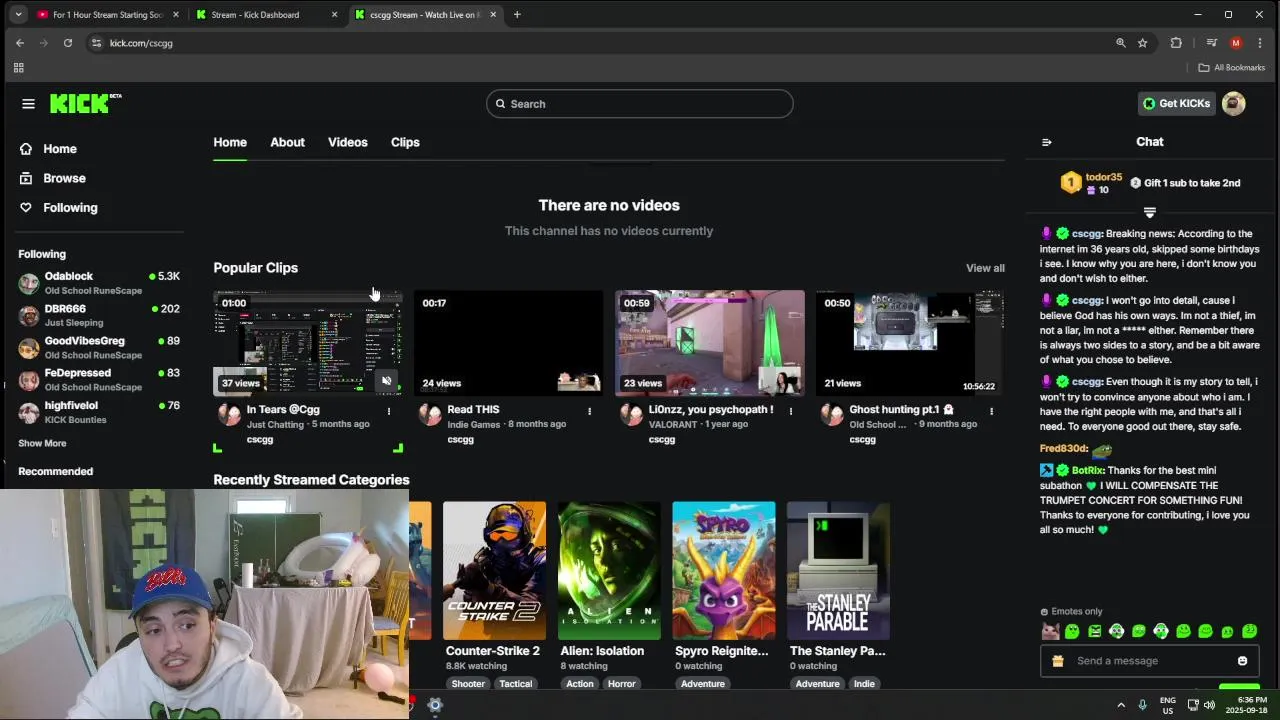The image size is (1280, 720).
Task: Click the kick.com/cscgg address bar
Action: pyautogui.click(x=600, y=43)
